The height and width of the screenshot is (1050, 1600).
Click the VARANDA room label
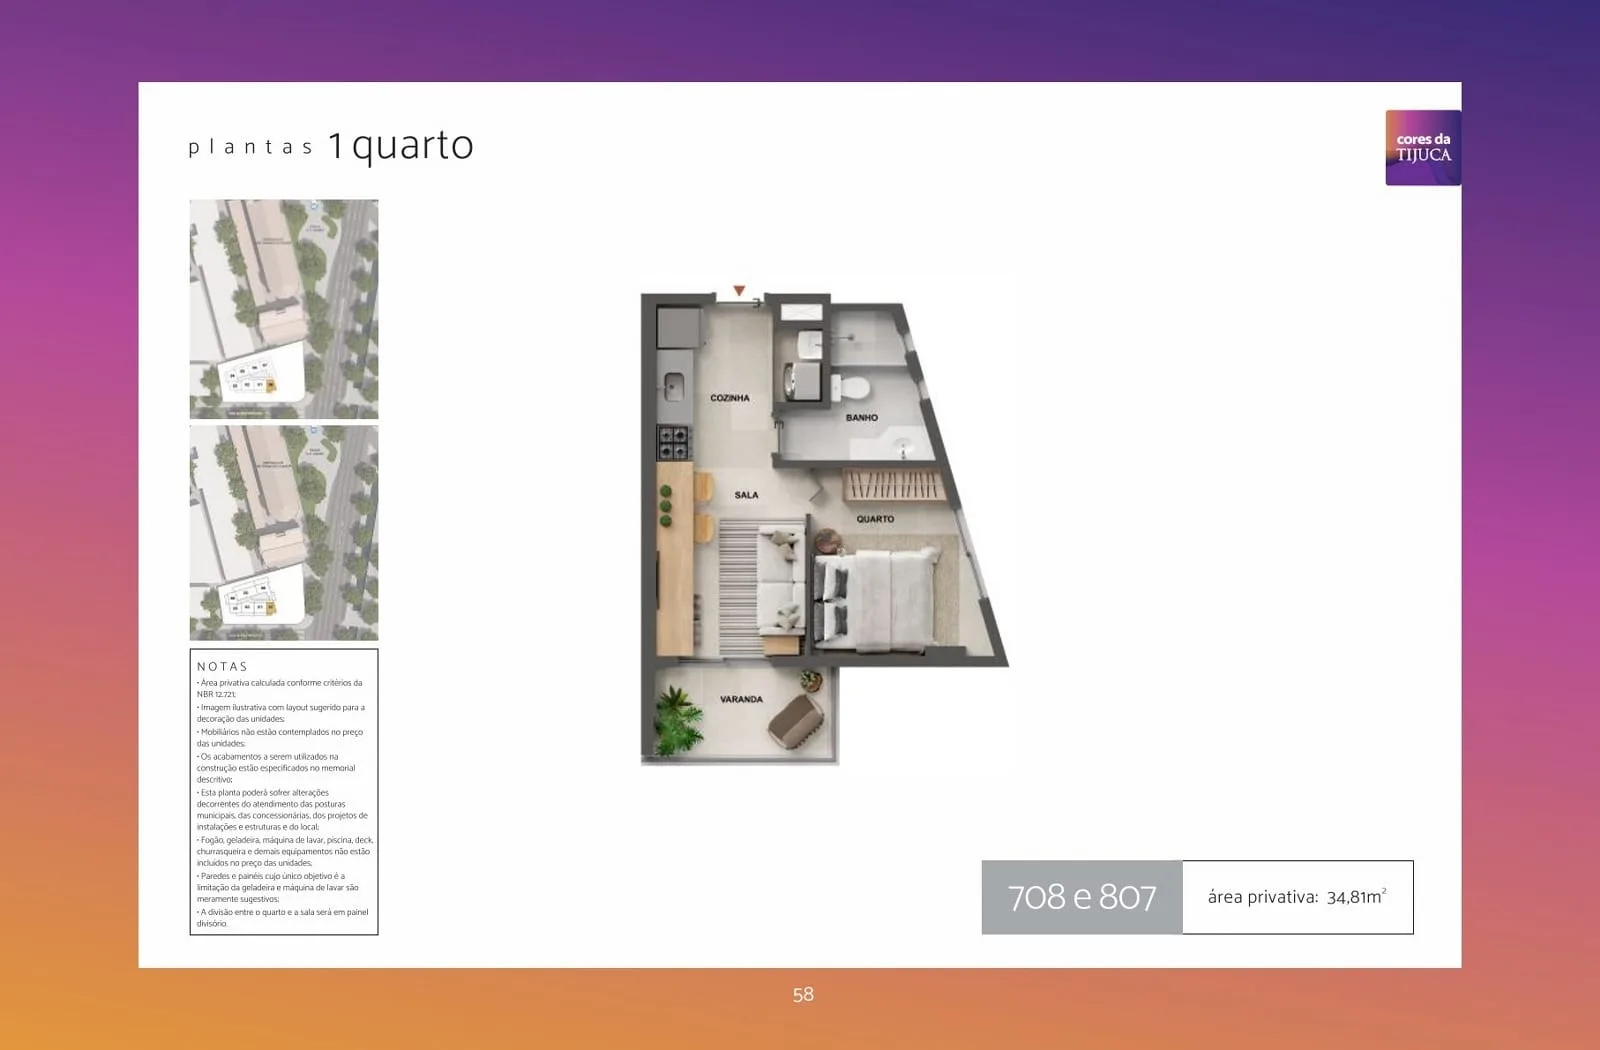[741, 699]
